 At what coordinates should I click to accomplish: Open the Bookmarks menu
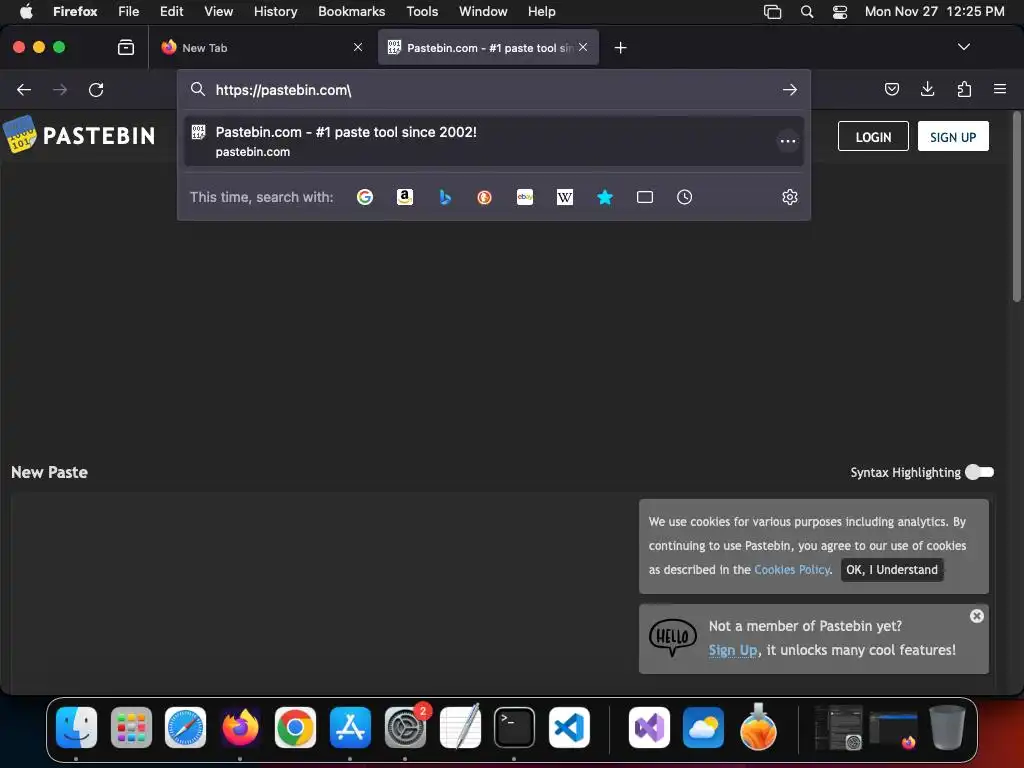point(351,11)
